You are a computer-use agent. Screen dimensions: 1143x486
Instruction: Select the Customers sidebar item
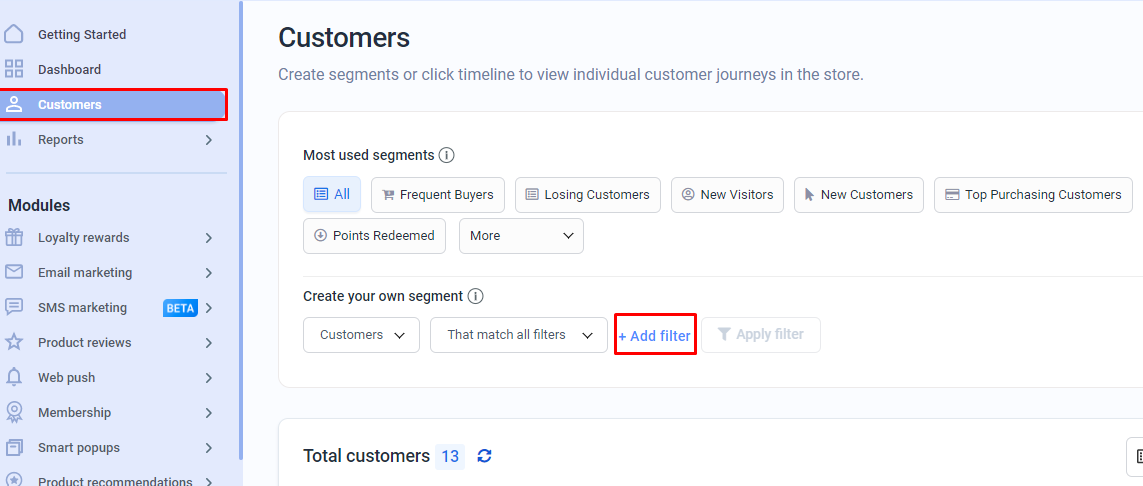tap(114, 105)
